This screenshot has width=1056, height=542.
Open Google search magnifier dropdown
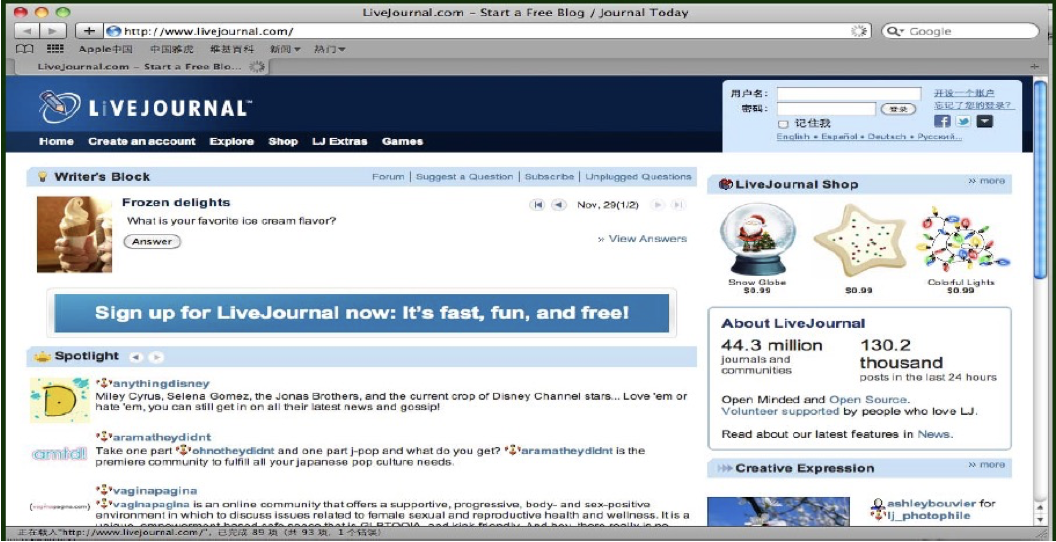click(x=896, y=31)
